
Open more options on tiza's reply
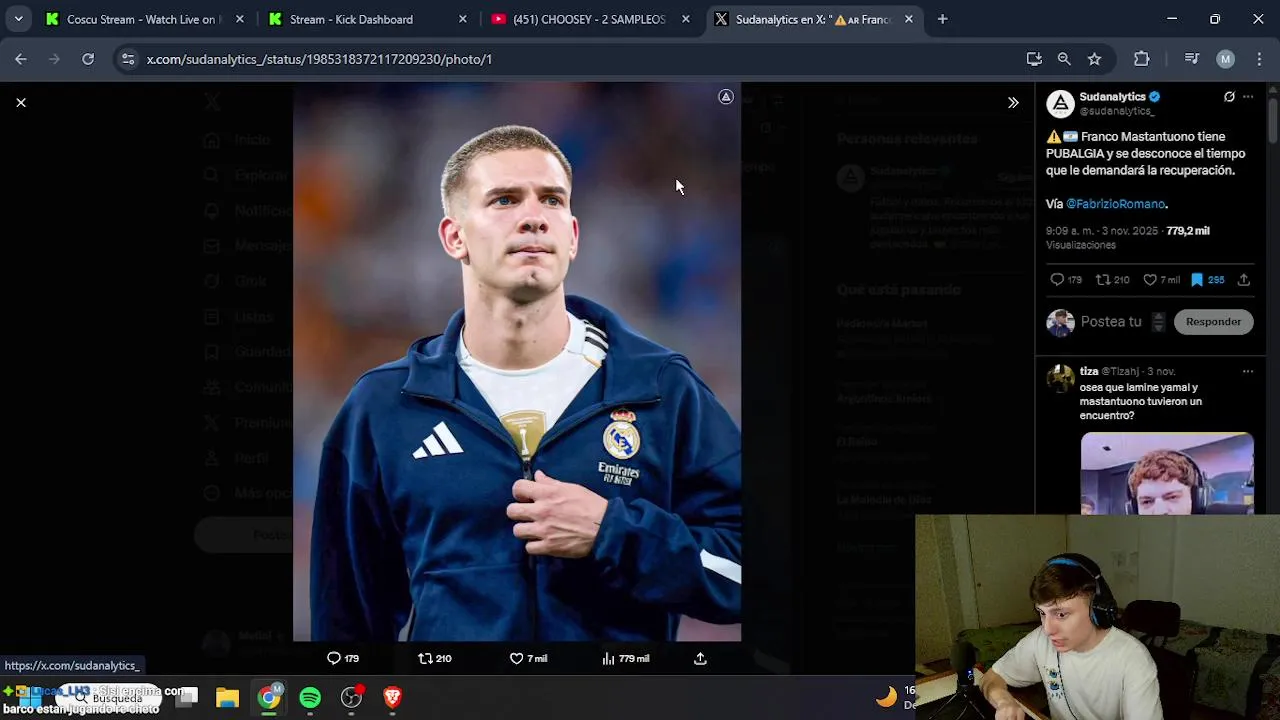pos(1247,371)
